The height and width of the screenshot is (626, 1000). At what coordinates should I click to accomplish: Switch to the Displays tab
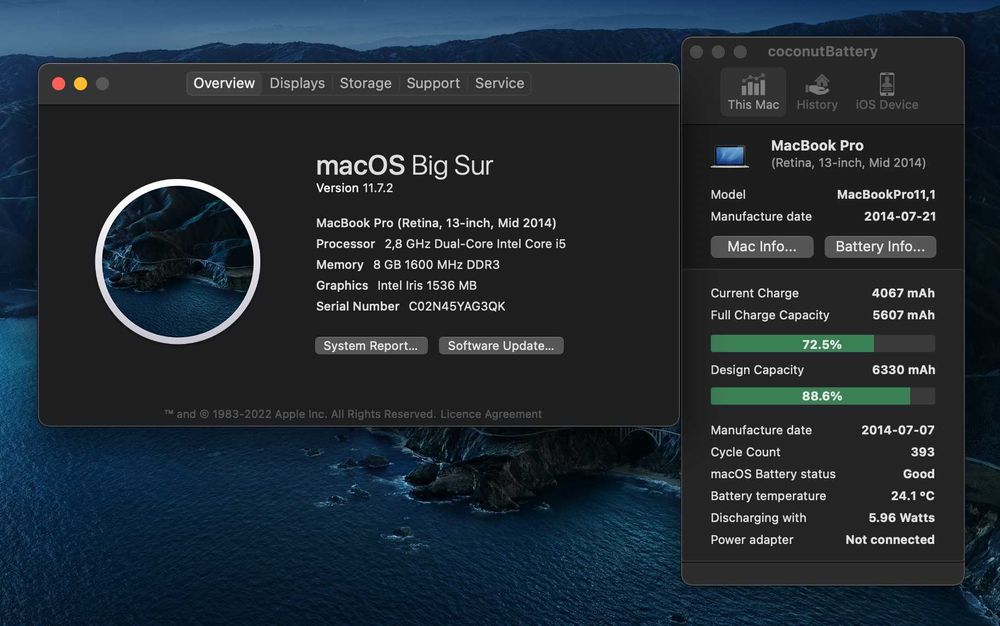tap(297, 84)
